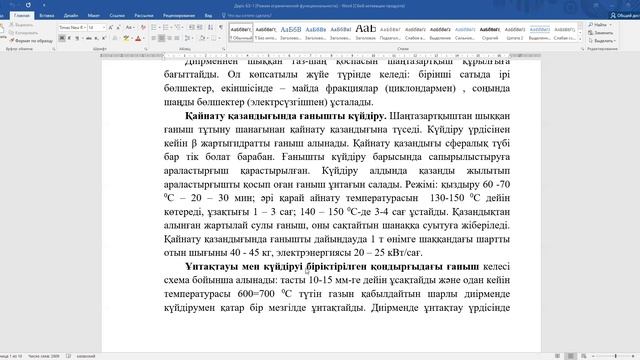The image size is (640, 360).
Task: Click the Format Painter button
Action: tap(31, 41)
